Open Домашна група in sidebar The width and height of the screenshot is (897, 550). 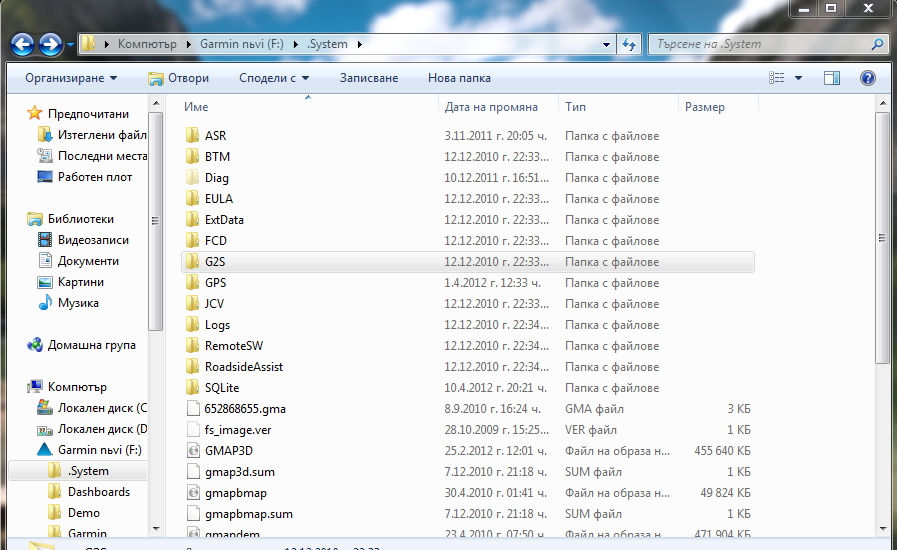point(92,345)
